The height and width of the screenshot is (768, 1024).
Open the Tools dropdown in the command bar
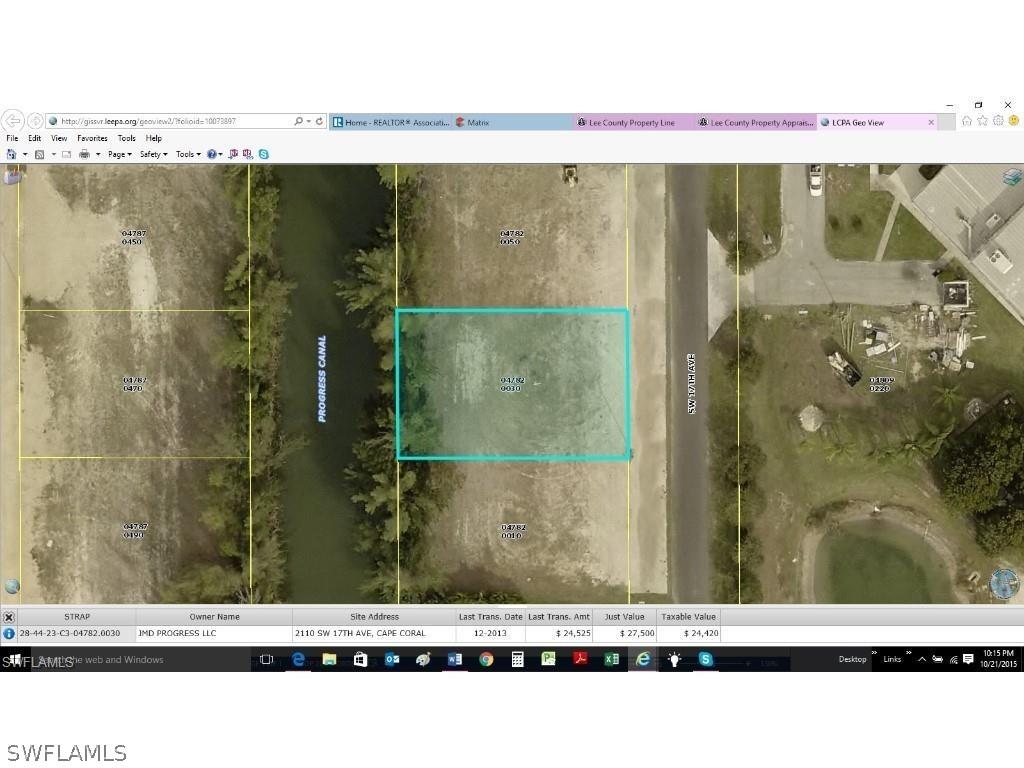(187, 153)
